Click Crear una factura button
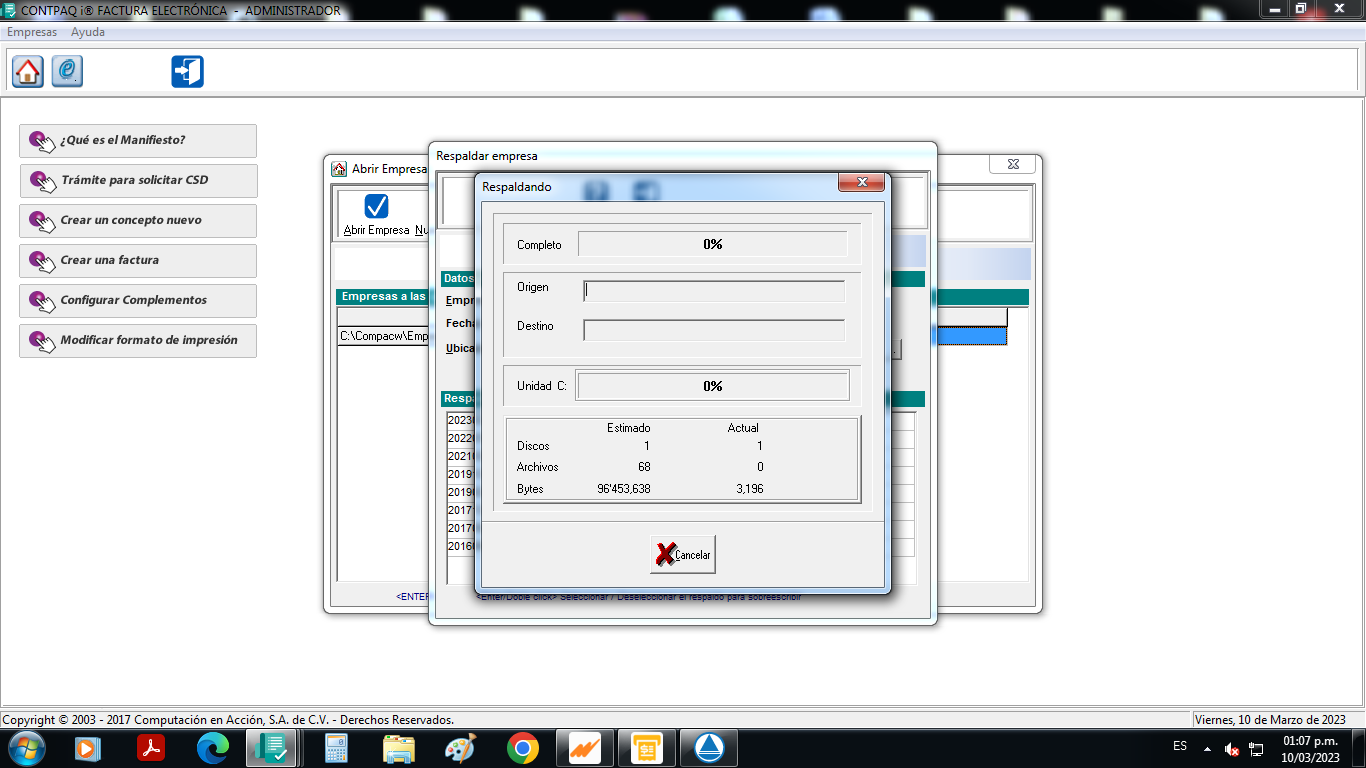Image resolution: width=1366 pixels, height=768 pixels. pos(138,261)
